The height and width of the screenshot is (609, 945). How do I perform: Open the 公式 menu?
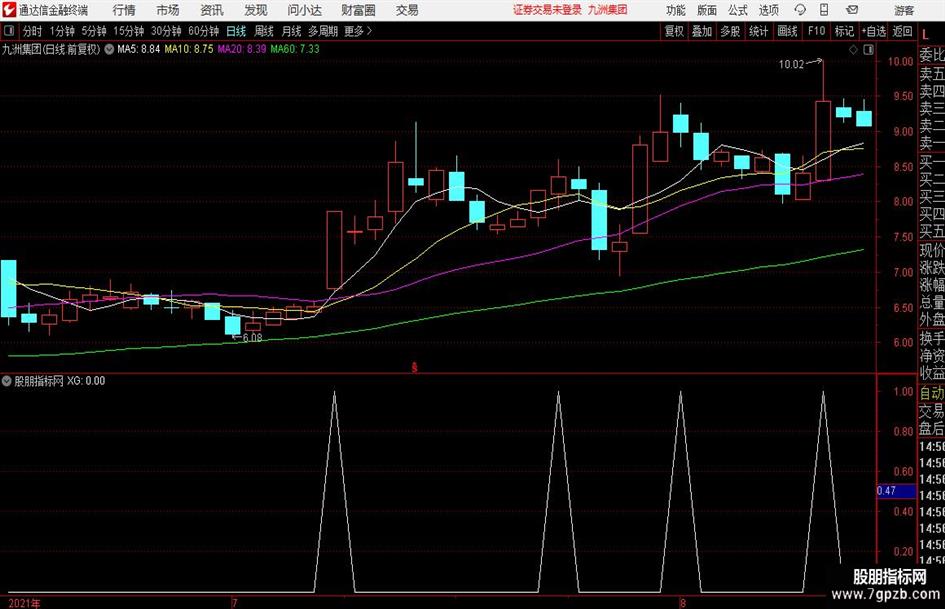point(738,10)
